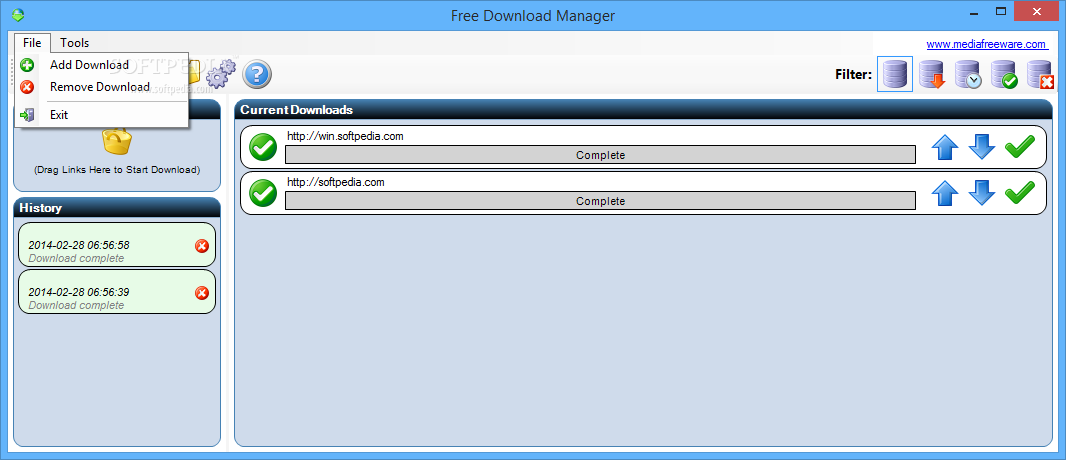Click the yellow basket drop-zone icon
Screen dimensions: 1066x460
[x=117, y=141]
